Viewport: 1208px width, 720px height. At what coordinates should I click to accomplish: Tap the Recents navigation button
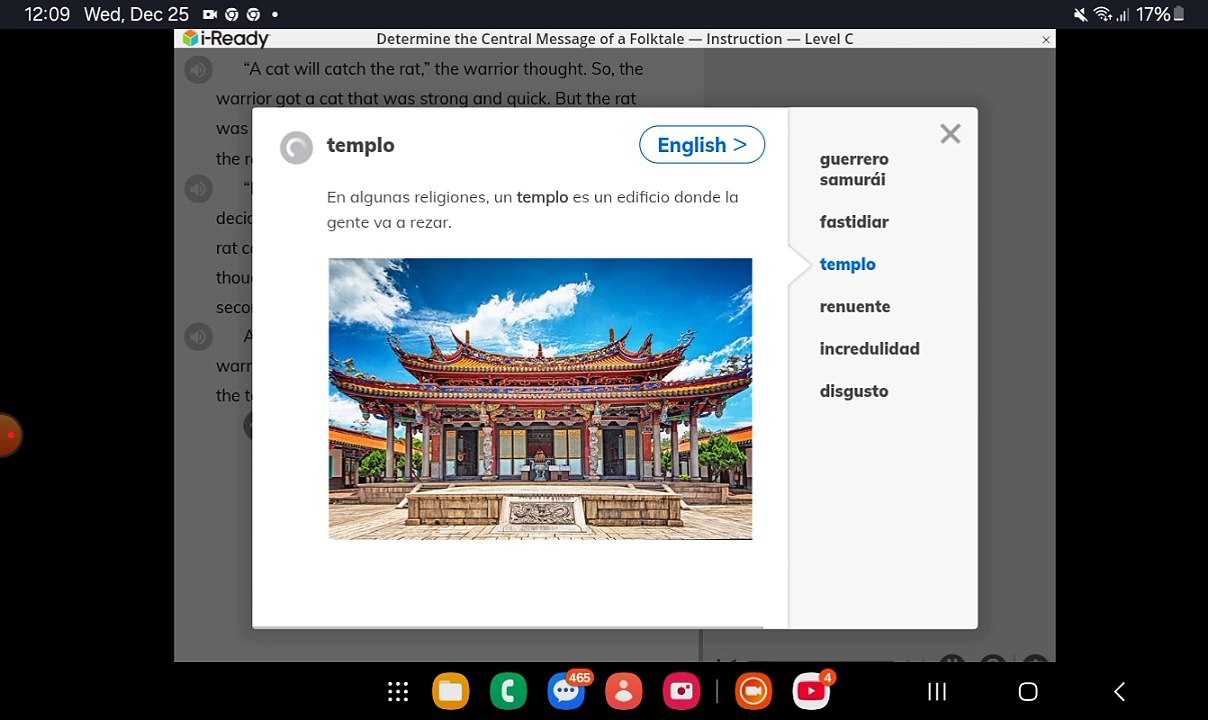[x=937, y=692]
